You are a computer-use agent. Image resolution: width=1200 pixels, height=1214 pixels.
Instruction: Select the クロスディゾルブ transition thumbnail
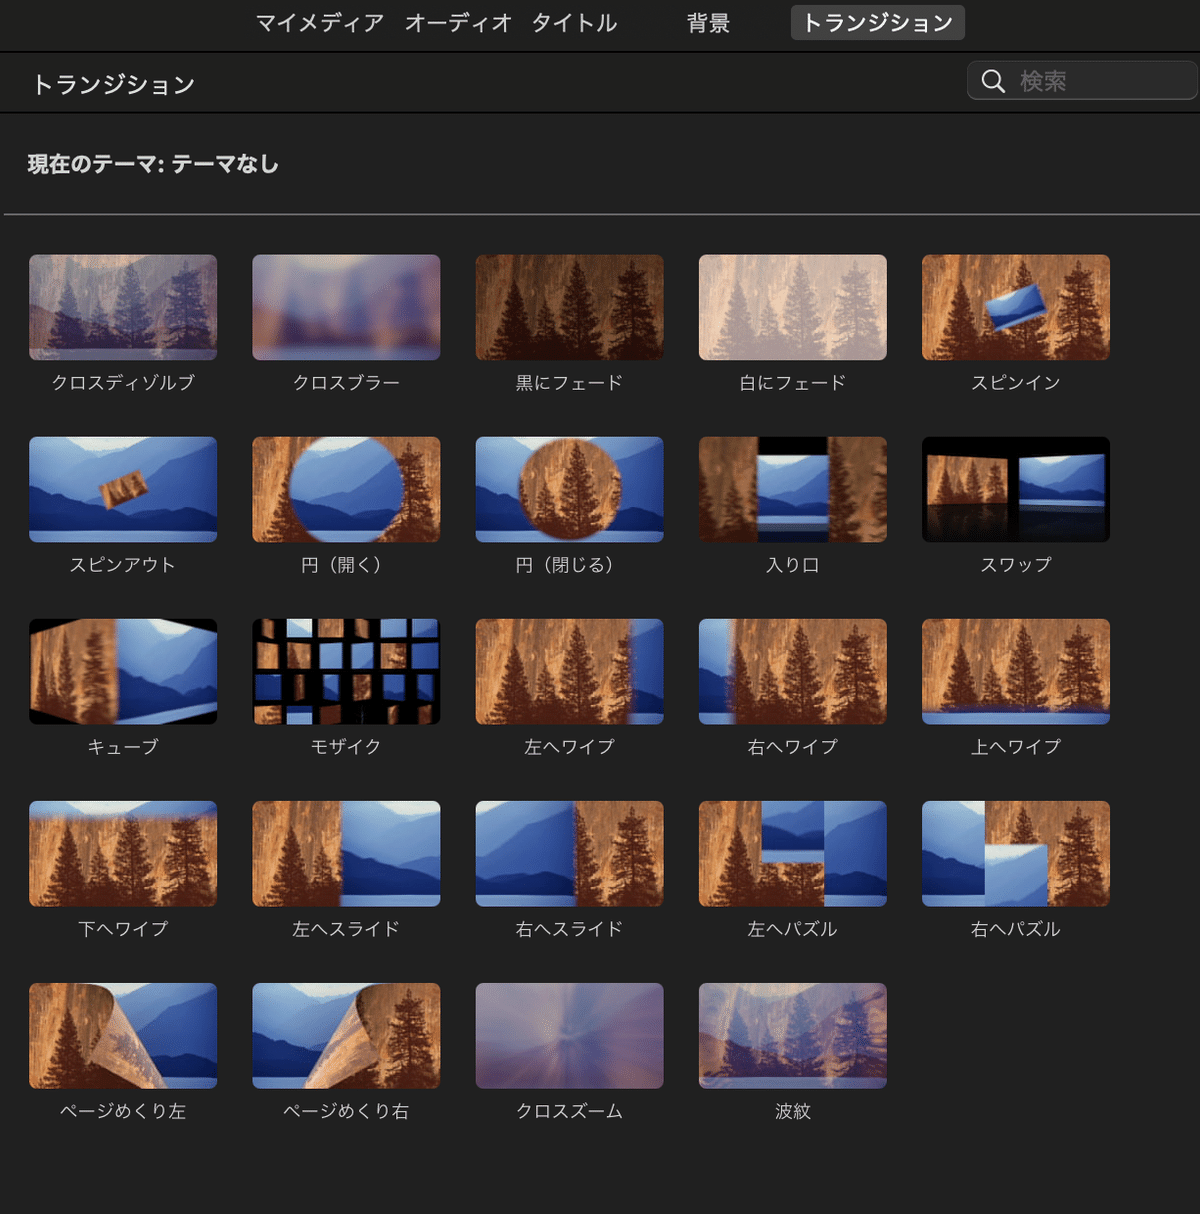[123, 307]
